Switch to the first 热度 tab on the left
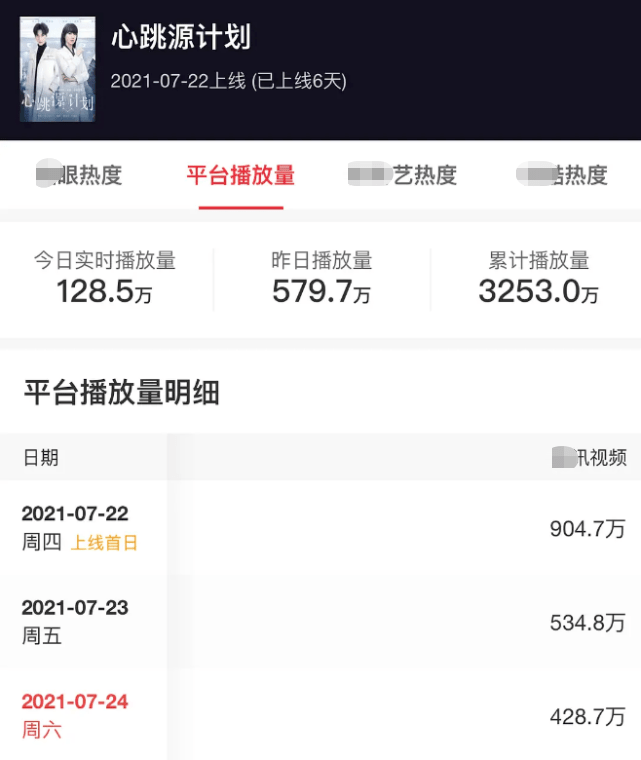Screen dimensions: 641x760 [79, 175]
